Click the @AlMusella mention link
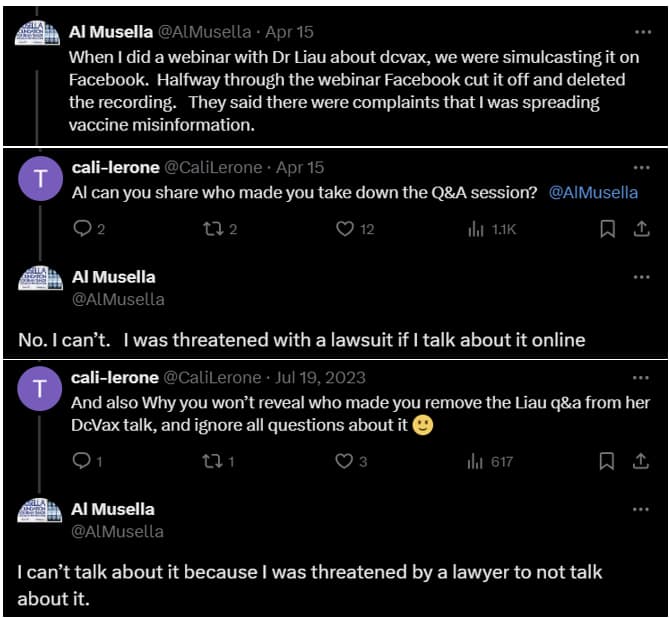The image size is (669, 619). click(x=593, y=192)
